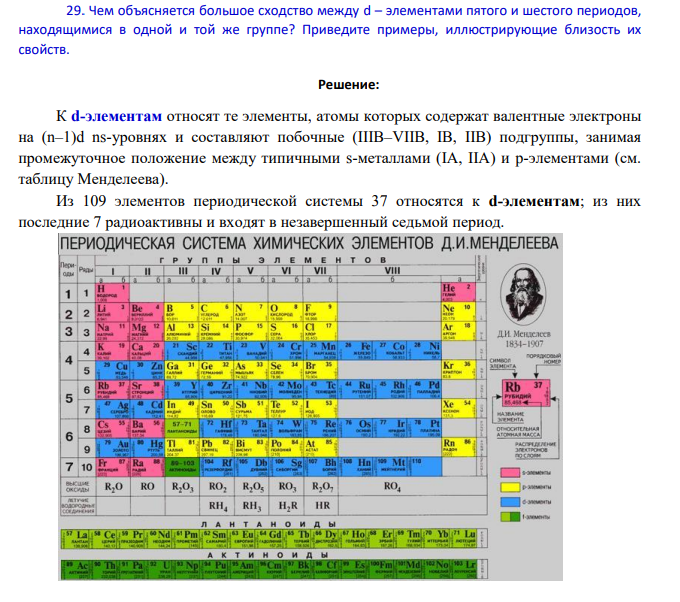Select the copper Cu cell
This screenshot has width=680, height=602.
[x=112, y=370]
